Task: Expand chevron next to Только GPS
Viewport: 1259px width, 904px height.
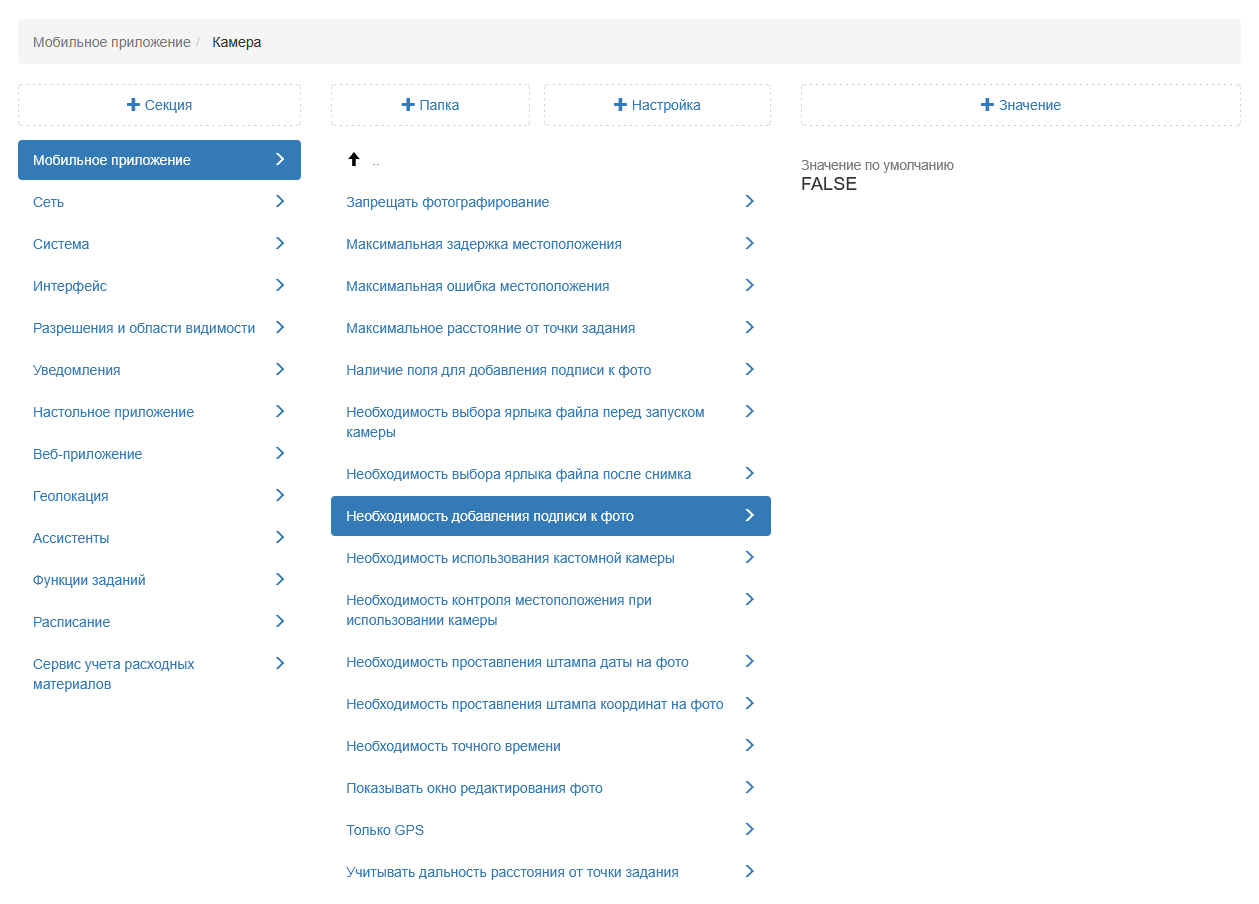Action: pyautogui.click(x=749, y=830)
